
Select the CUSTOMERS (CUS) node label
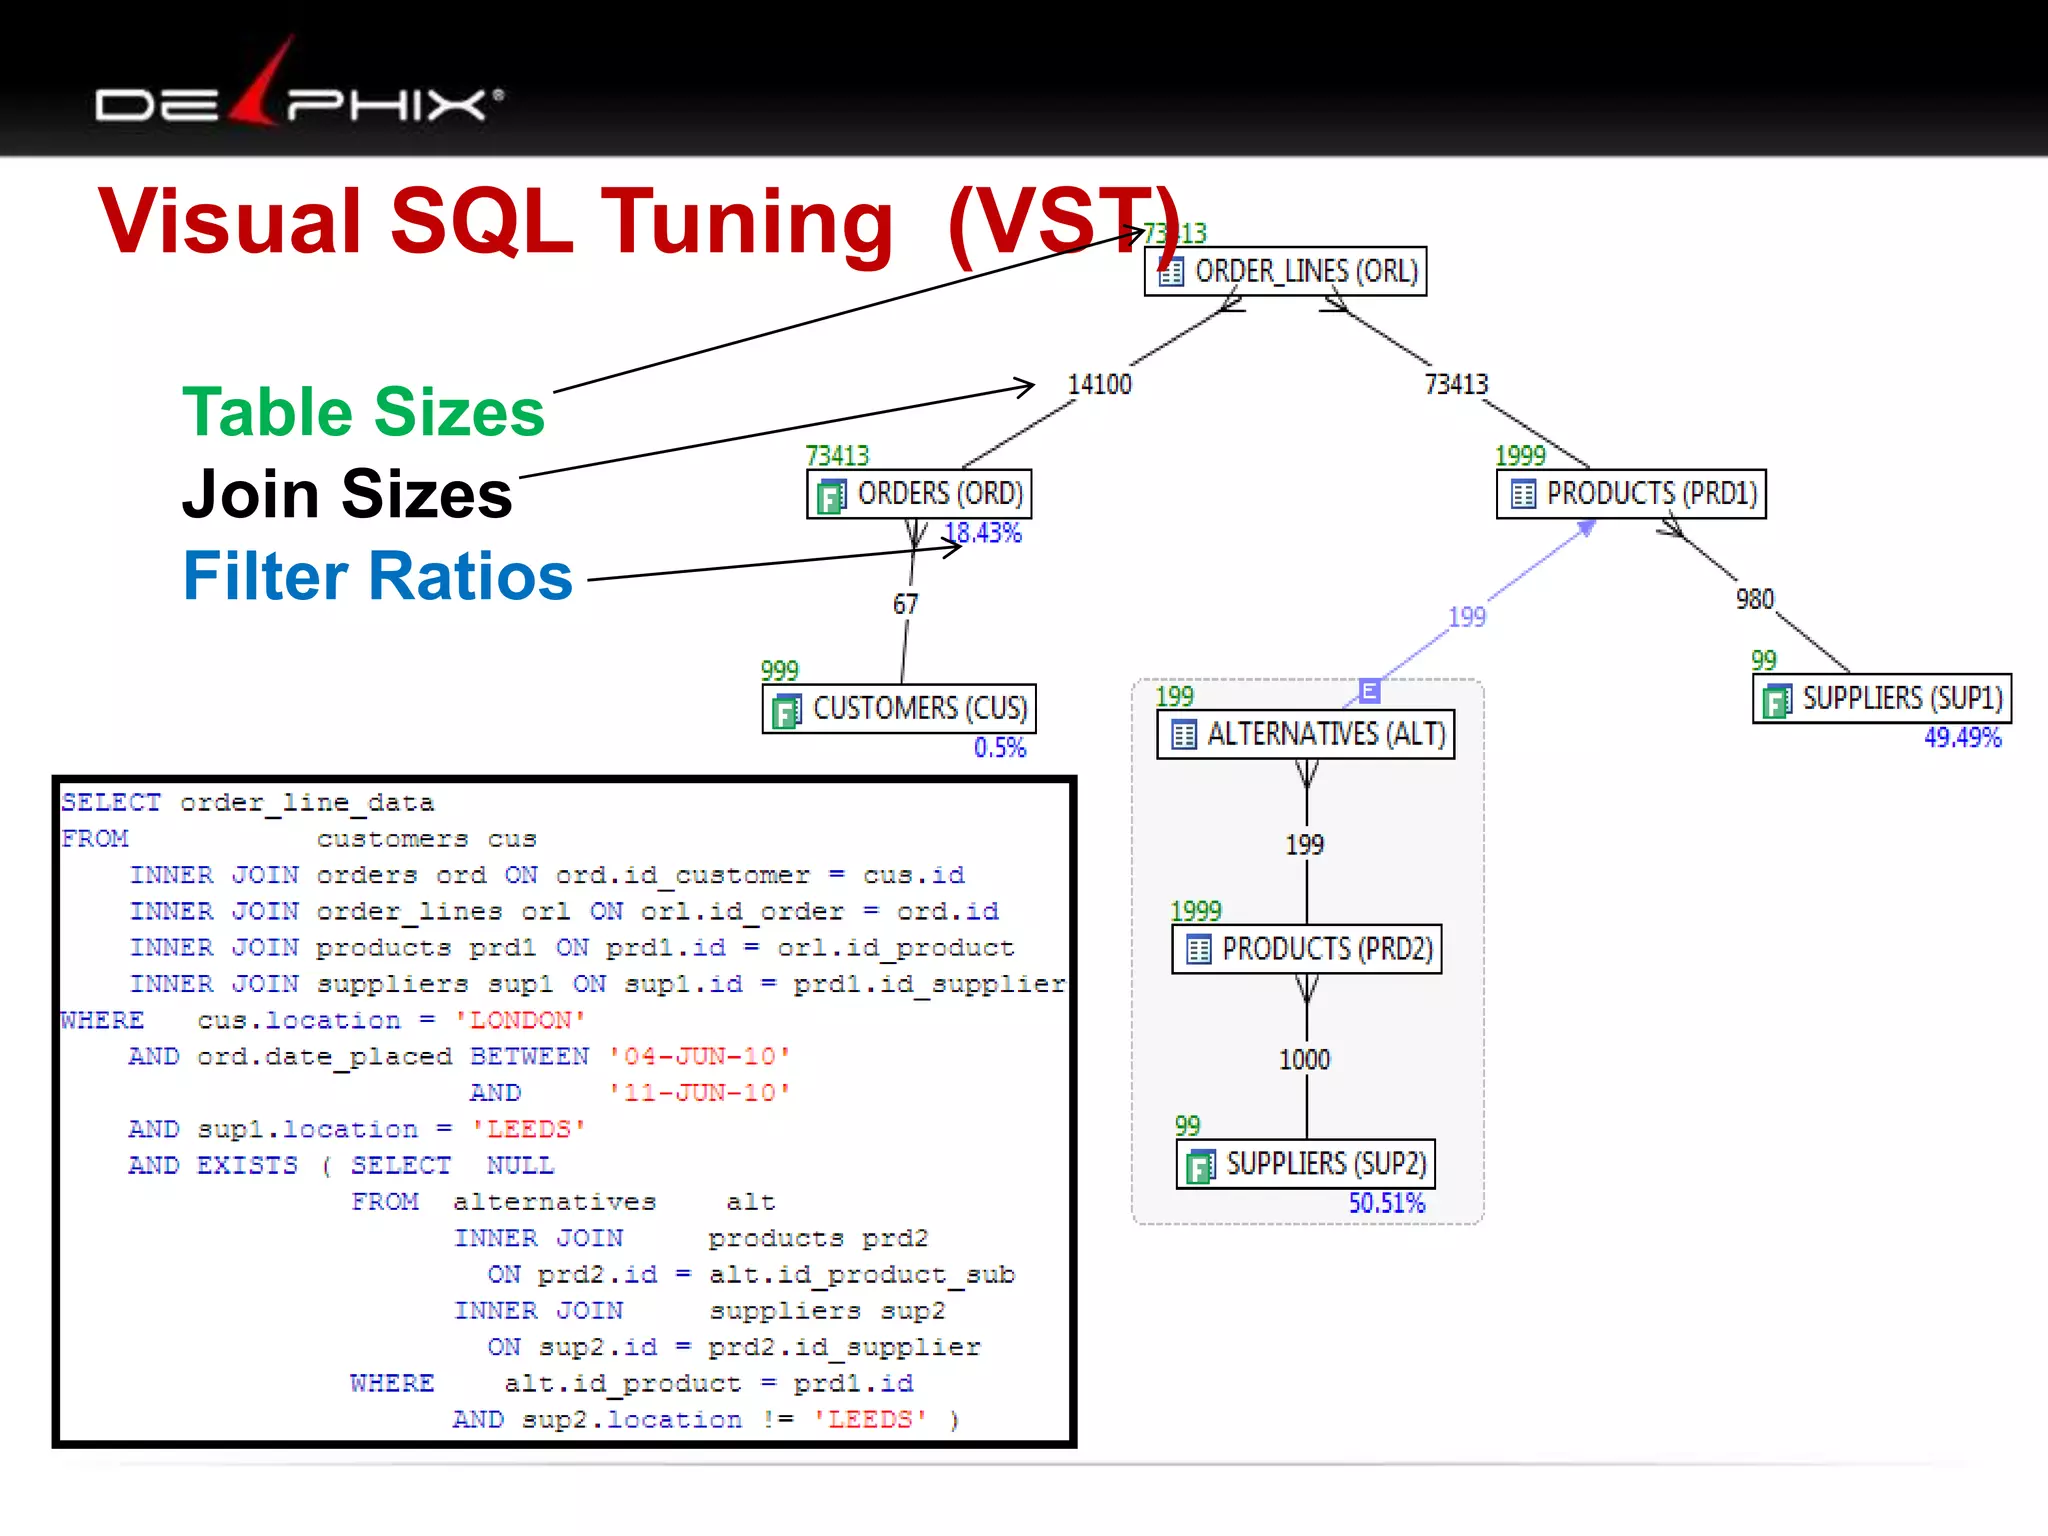coord(920,709)
